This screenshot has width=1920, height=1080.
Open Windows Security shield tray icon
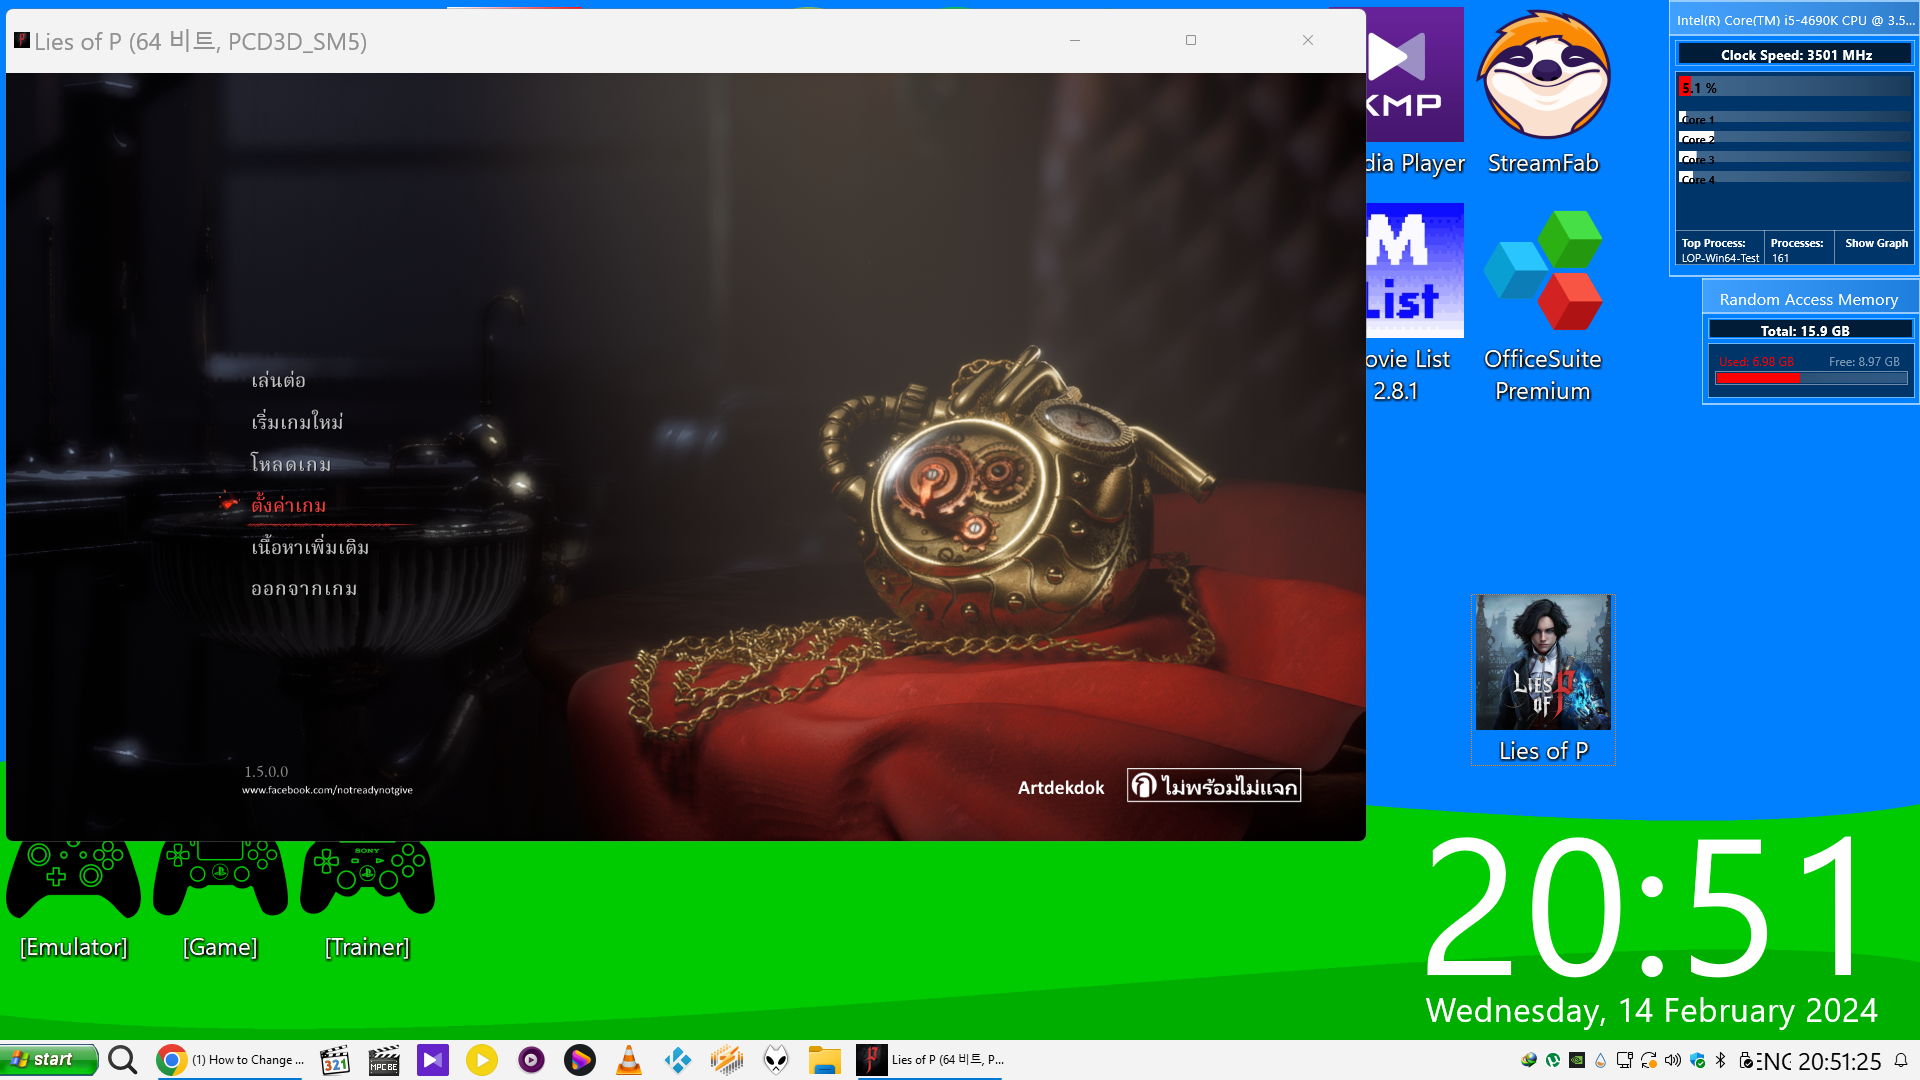pos(1697,1060)
